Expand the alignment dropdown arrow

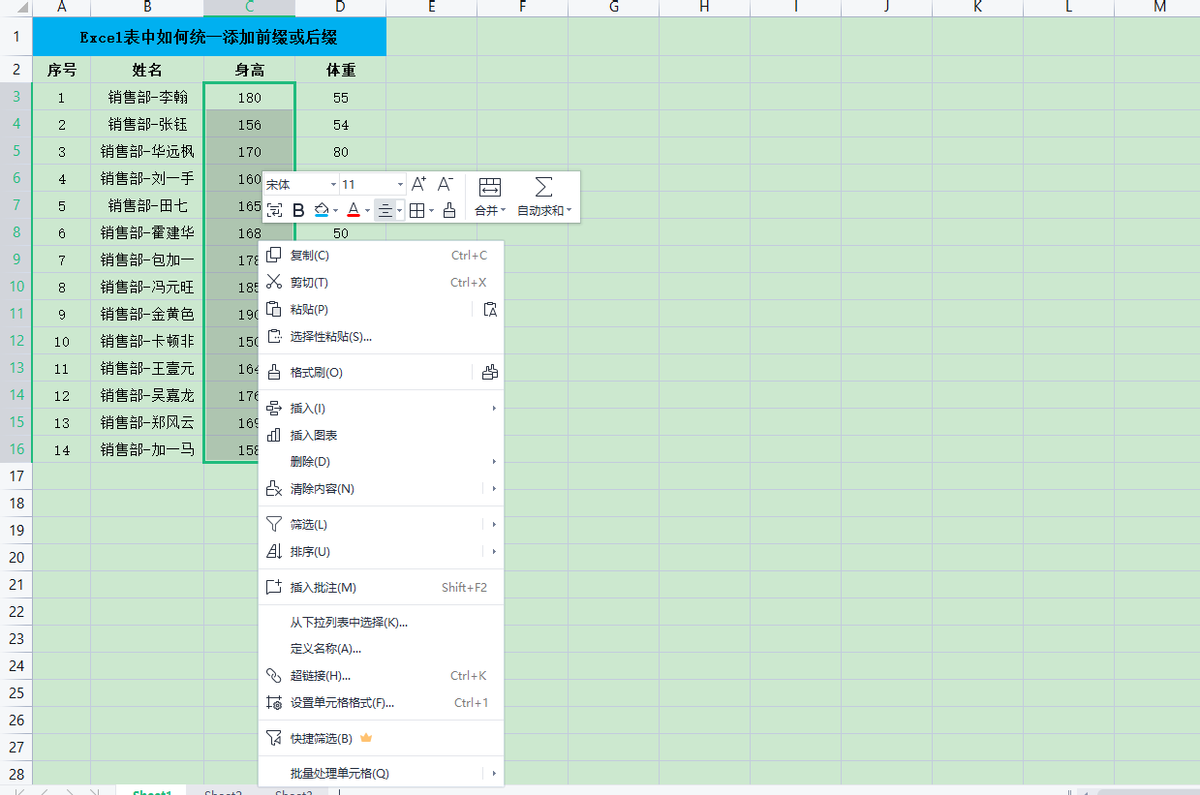click(x=400, y=211)
